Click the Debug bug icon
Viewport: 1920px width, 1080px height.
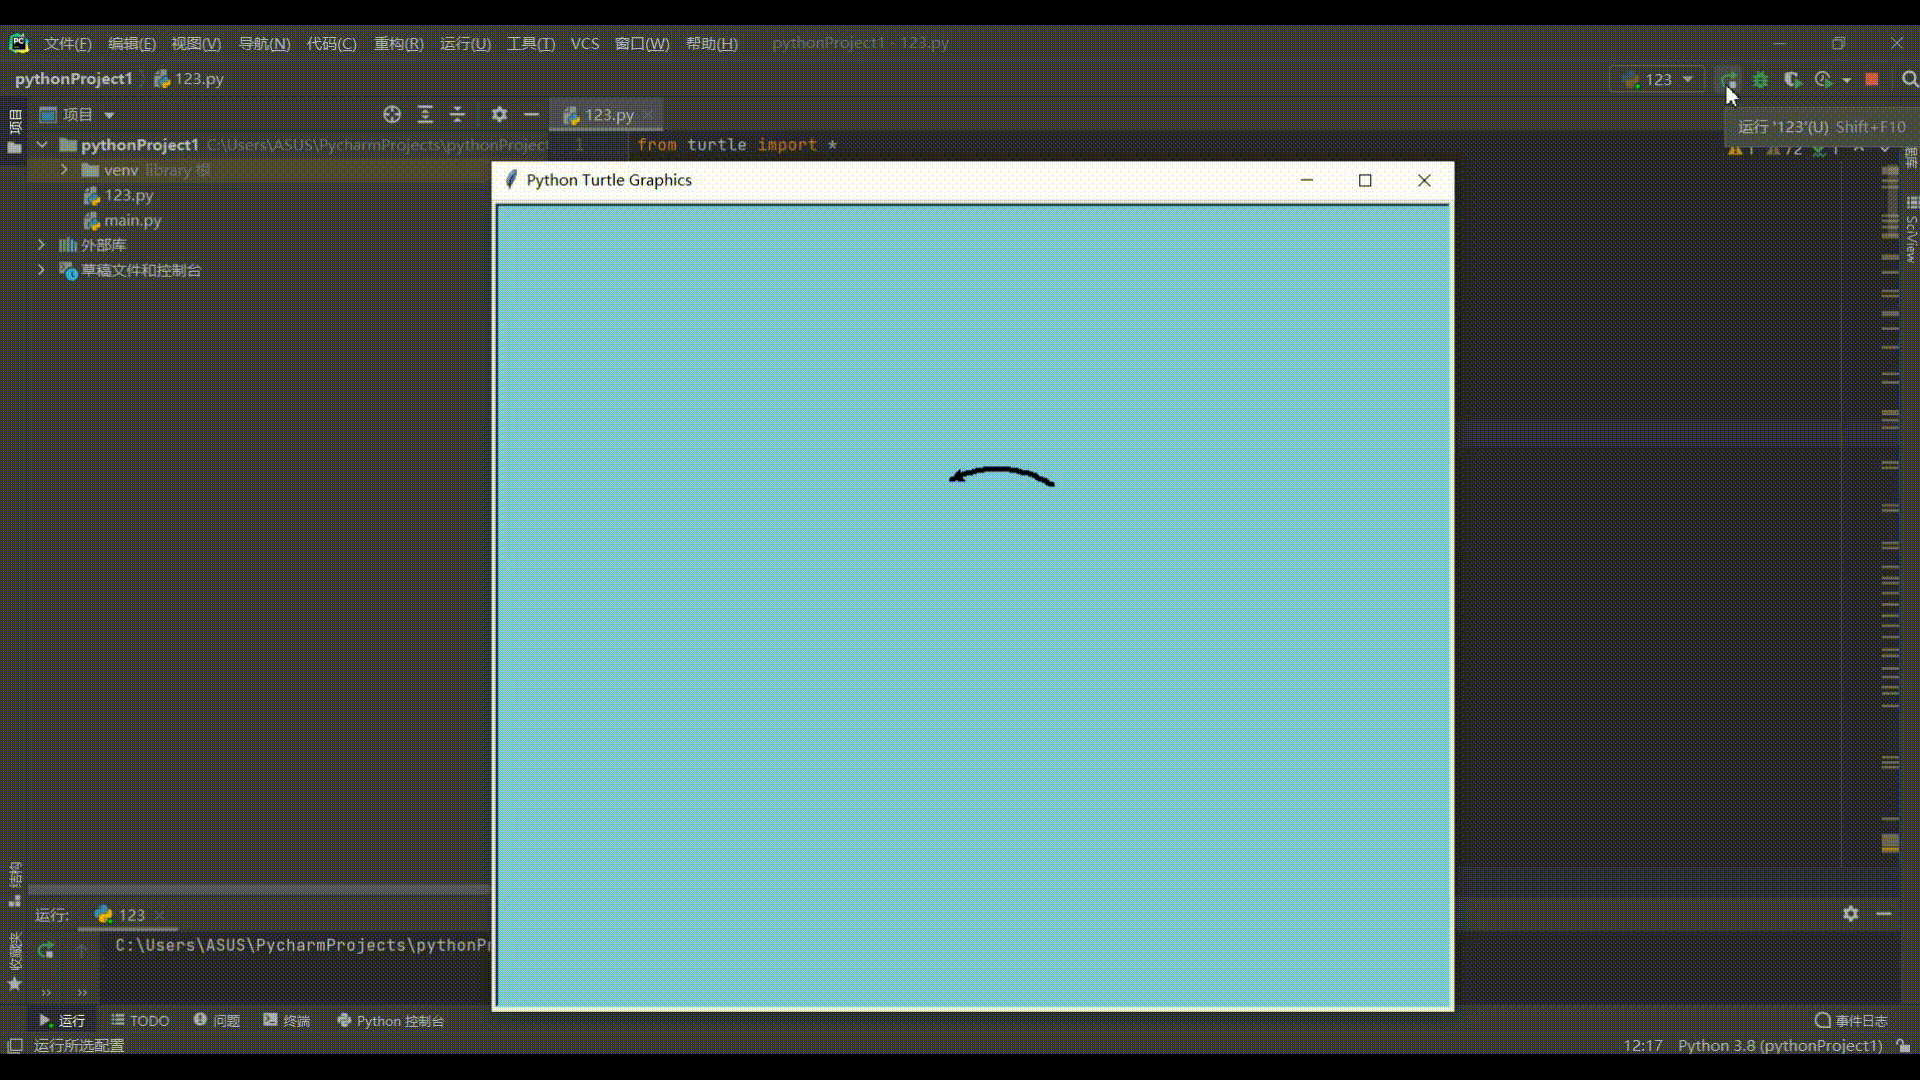(1761, 79)
